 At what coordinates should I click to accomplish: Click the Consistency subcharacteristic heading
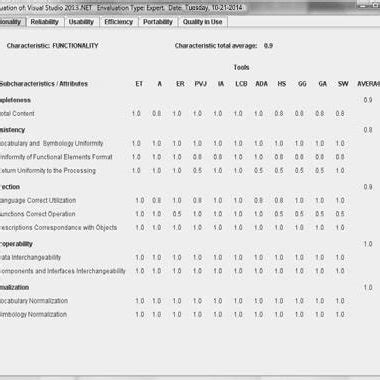(x=13, y=130)
